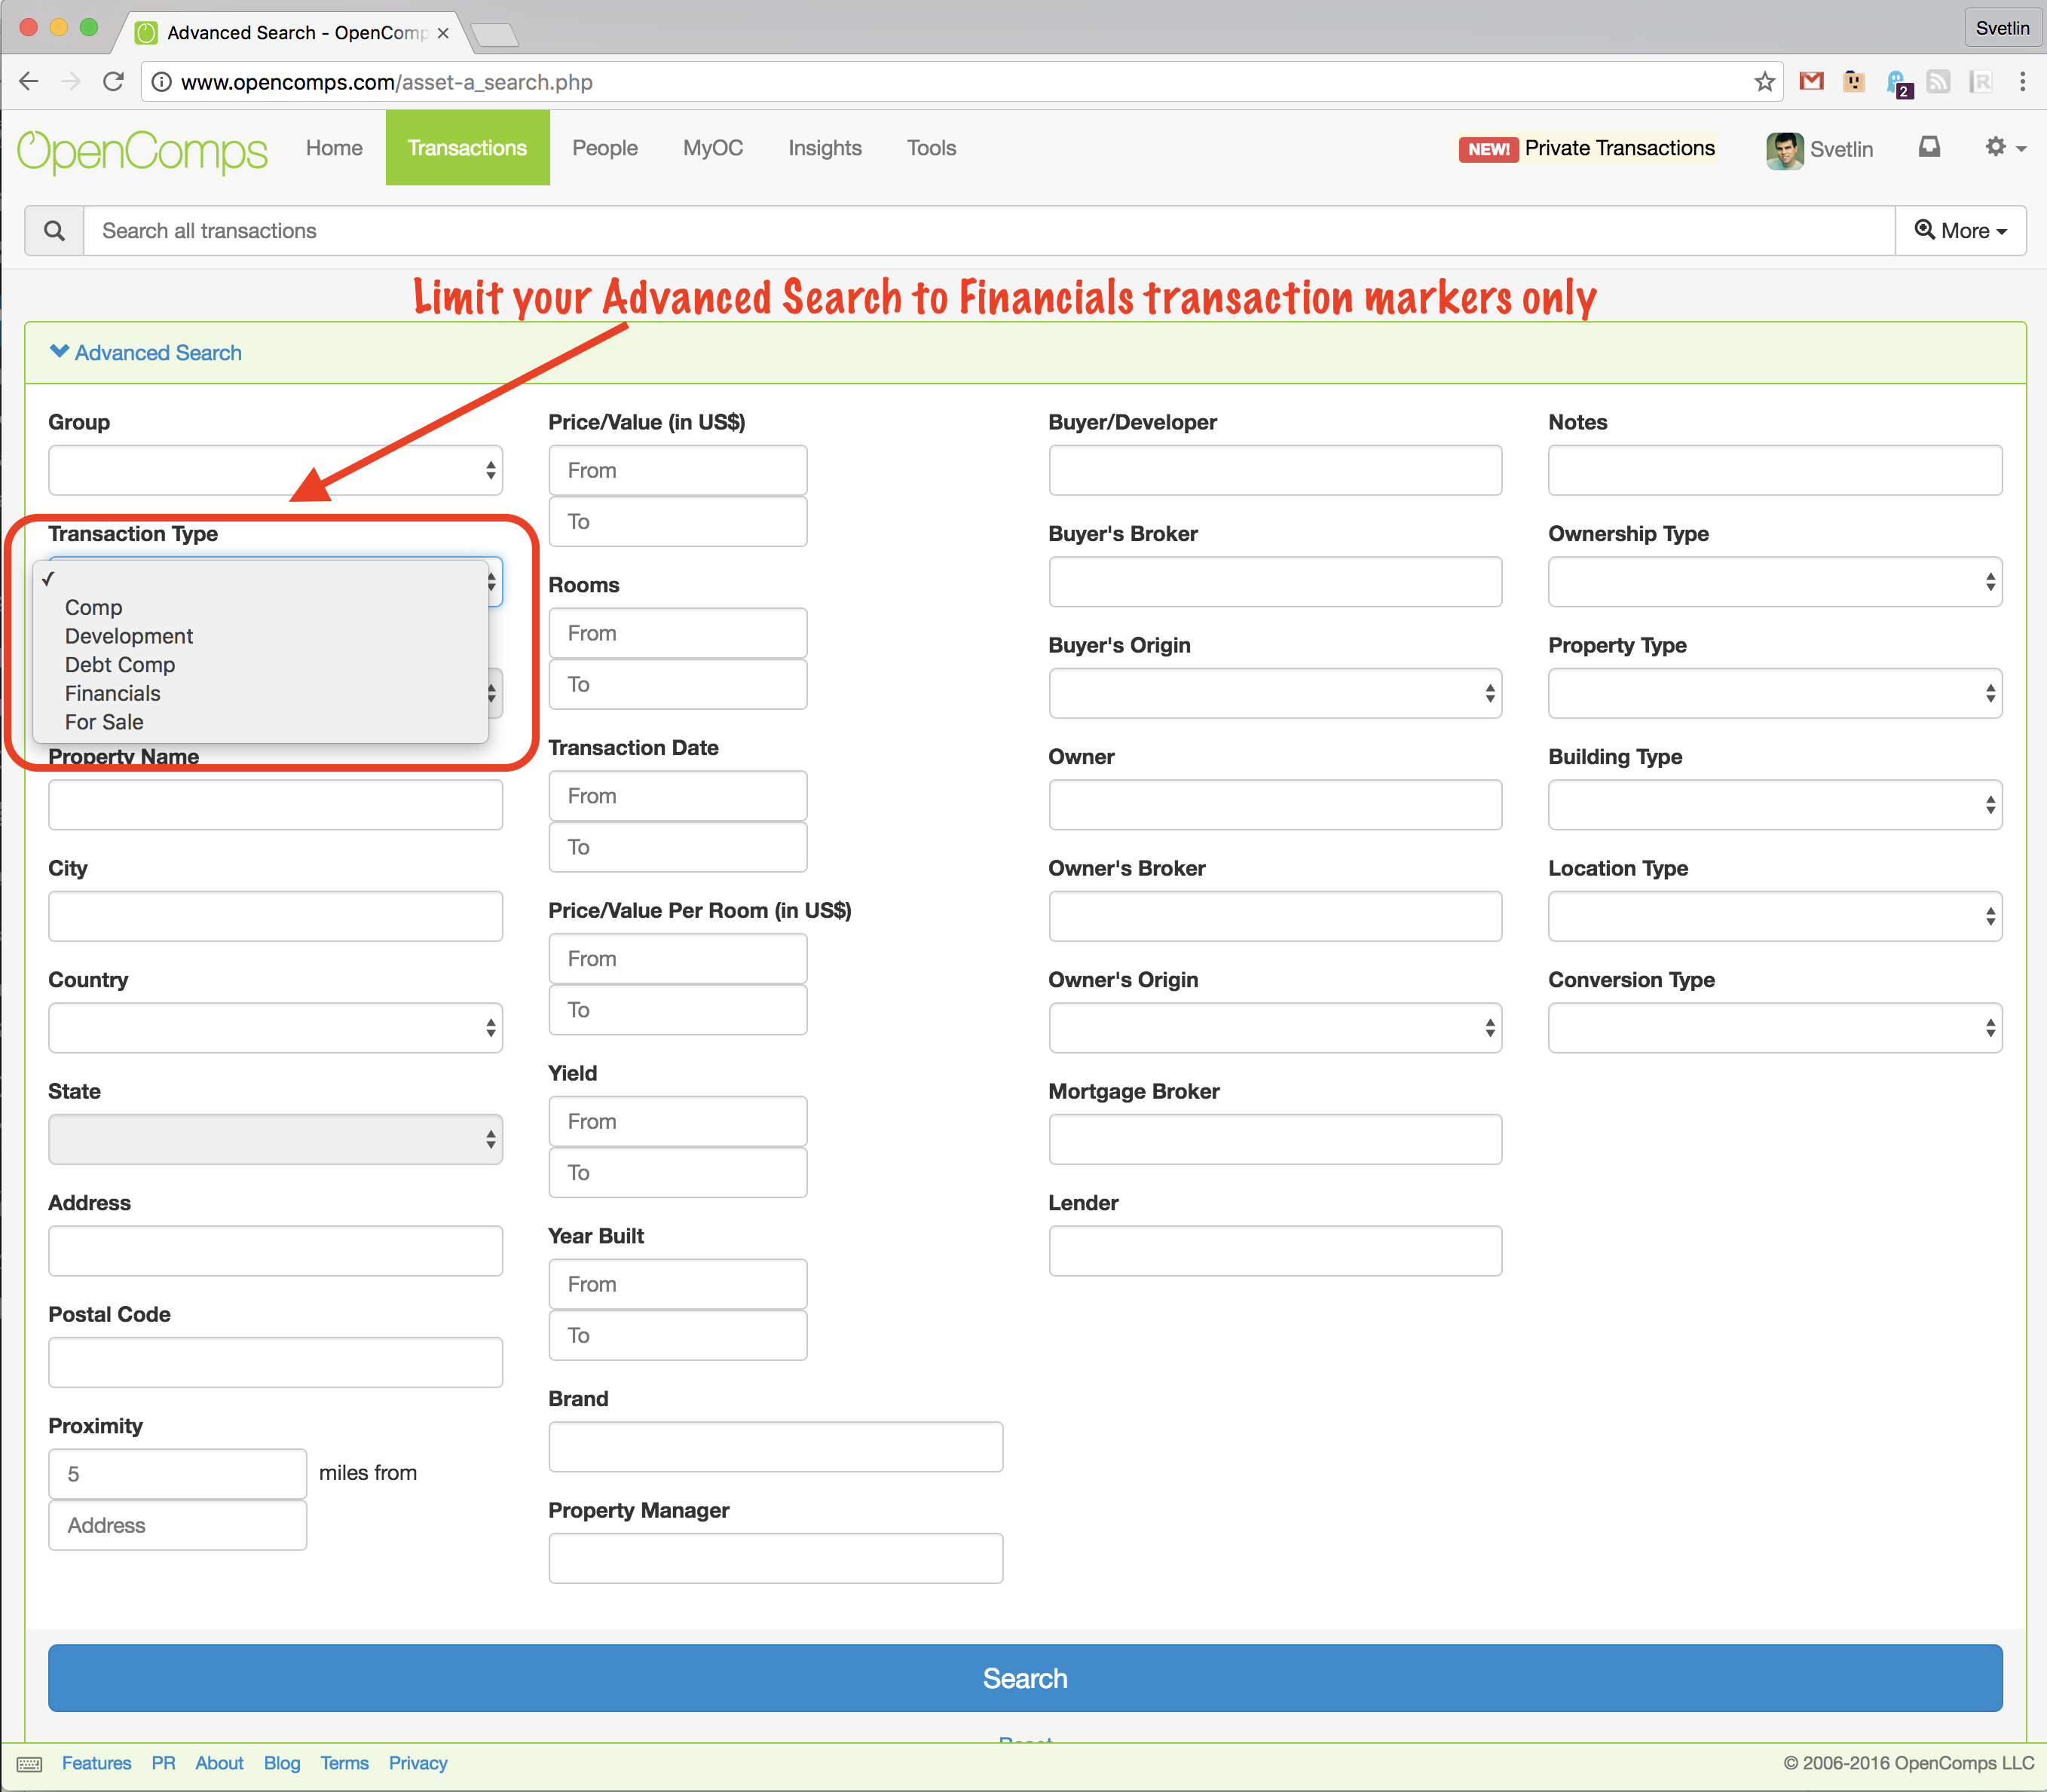Open the More search options dropdown

(1960, 231)
